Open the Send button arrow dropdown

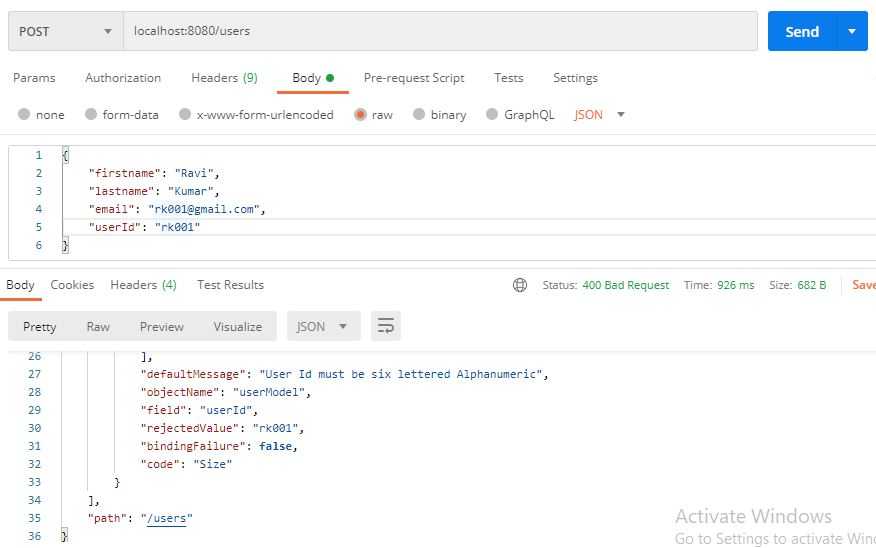point(852,31)
